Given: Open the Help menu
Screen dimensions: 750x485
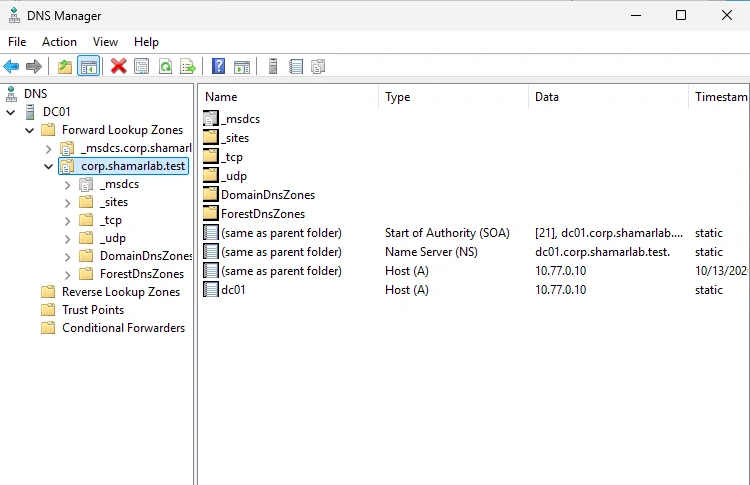Looking at the screenshot, I should 146,42.
